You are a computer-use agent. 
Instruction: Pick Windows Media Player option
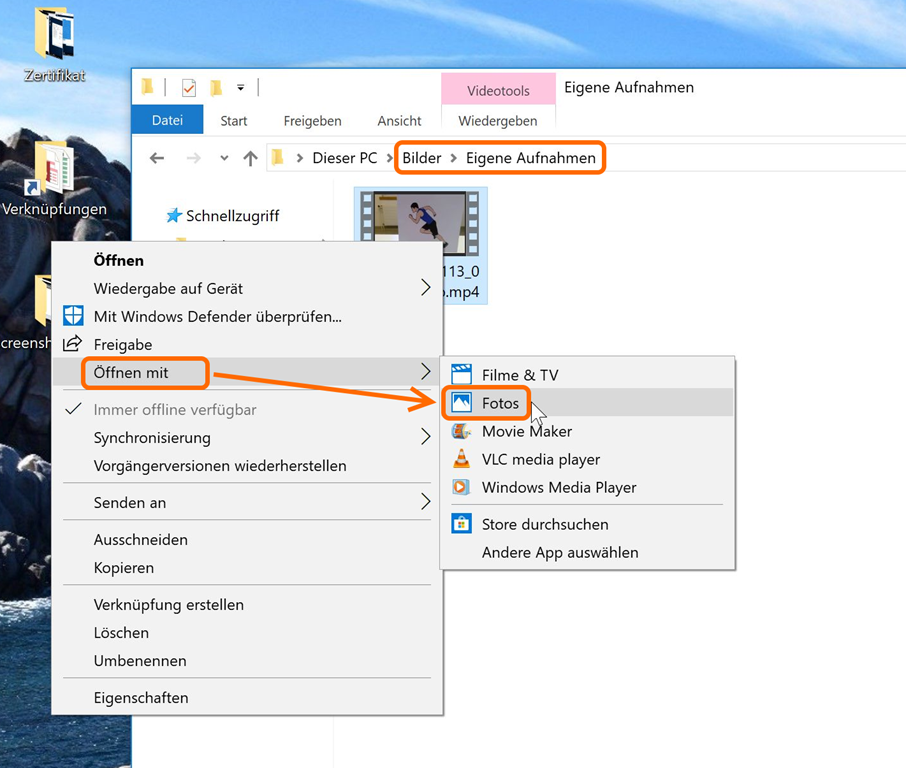coord(558,487)
